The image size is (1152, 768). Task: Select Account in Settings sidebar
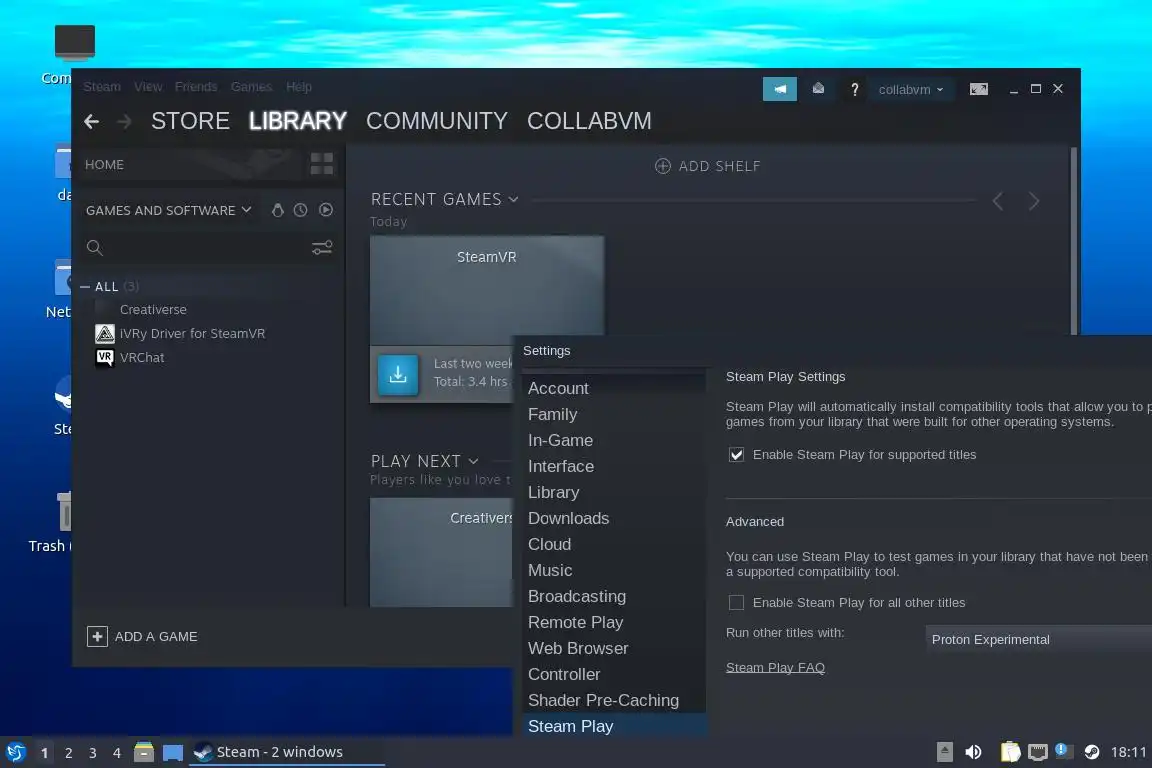[x=614, y=388]
